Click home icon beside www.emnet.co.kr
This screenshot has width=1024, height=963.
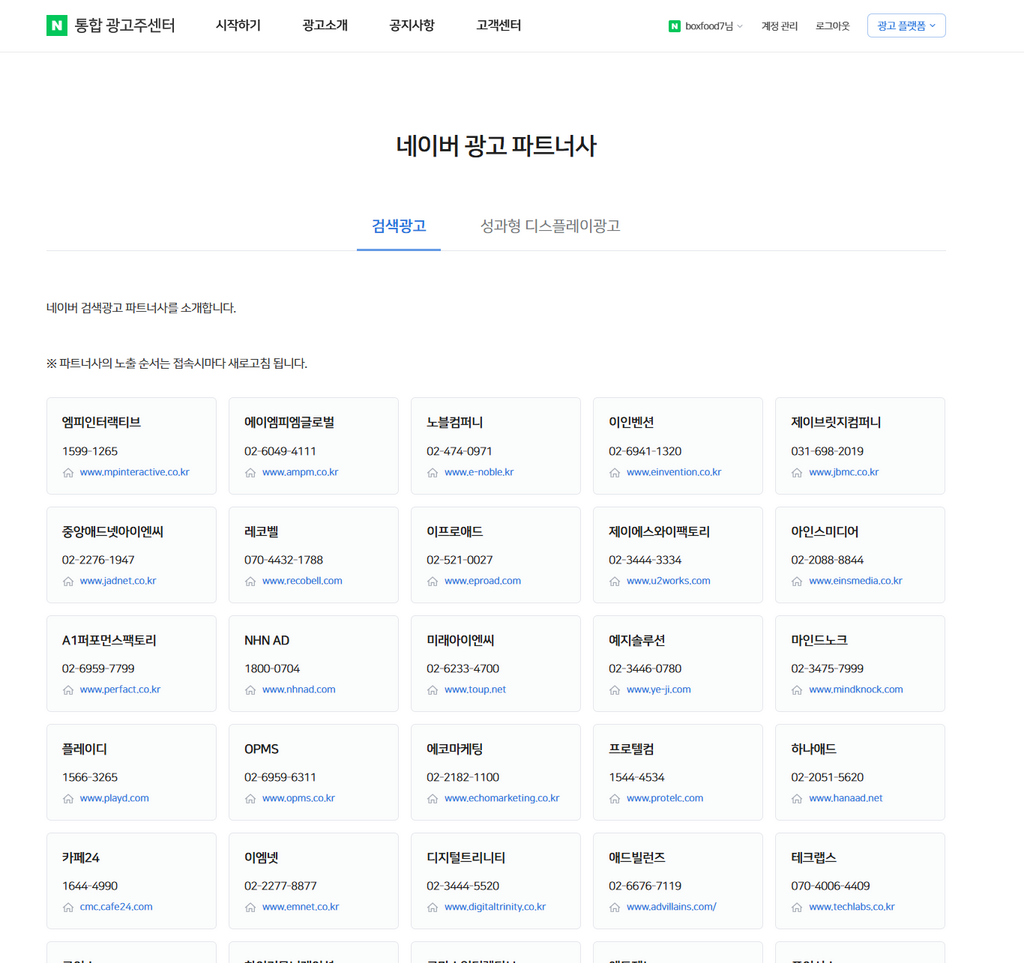point(250,908)
